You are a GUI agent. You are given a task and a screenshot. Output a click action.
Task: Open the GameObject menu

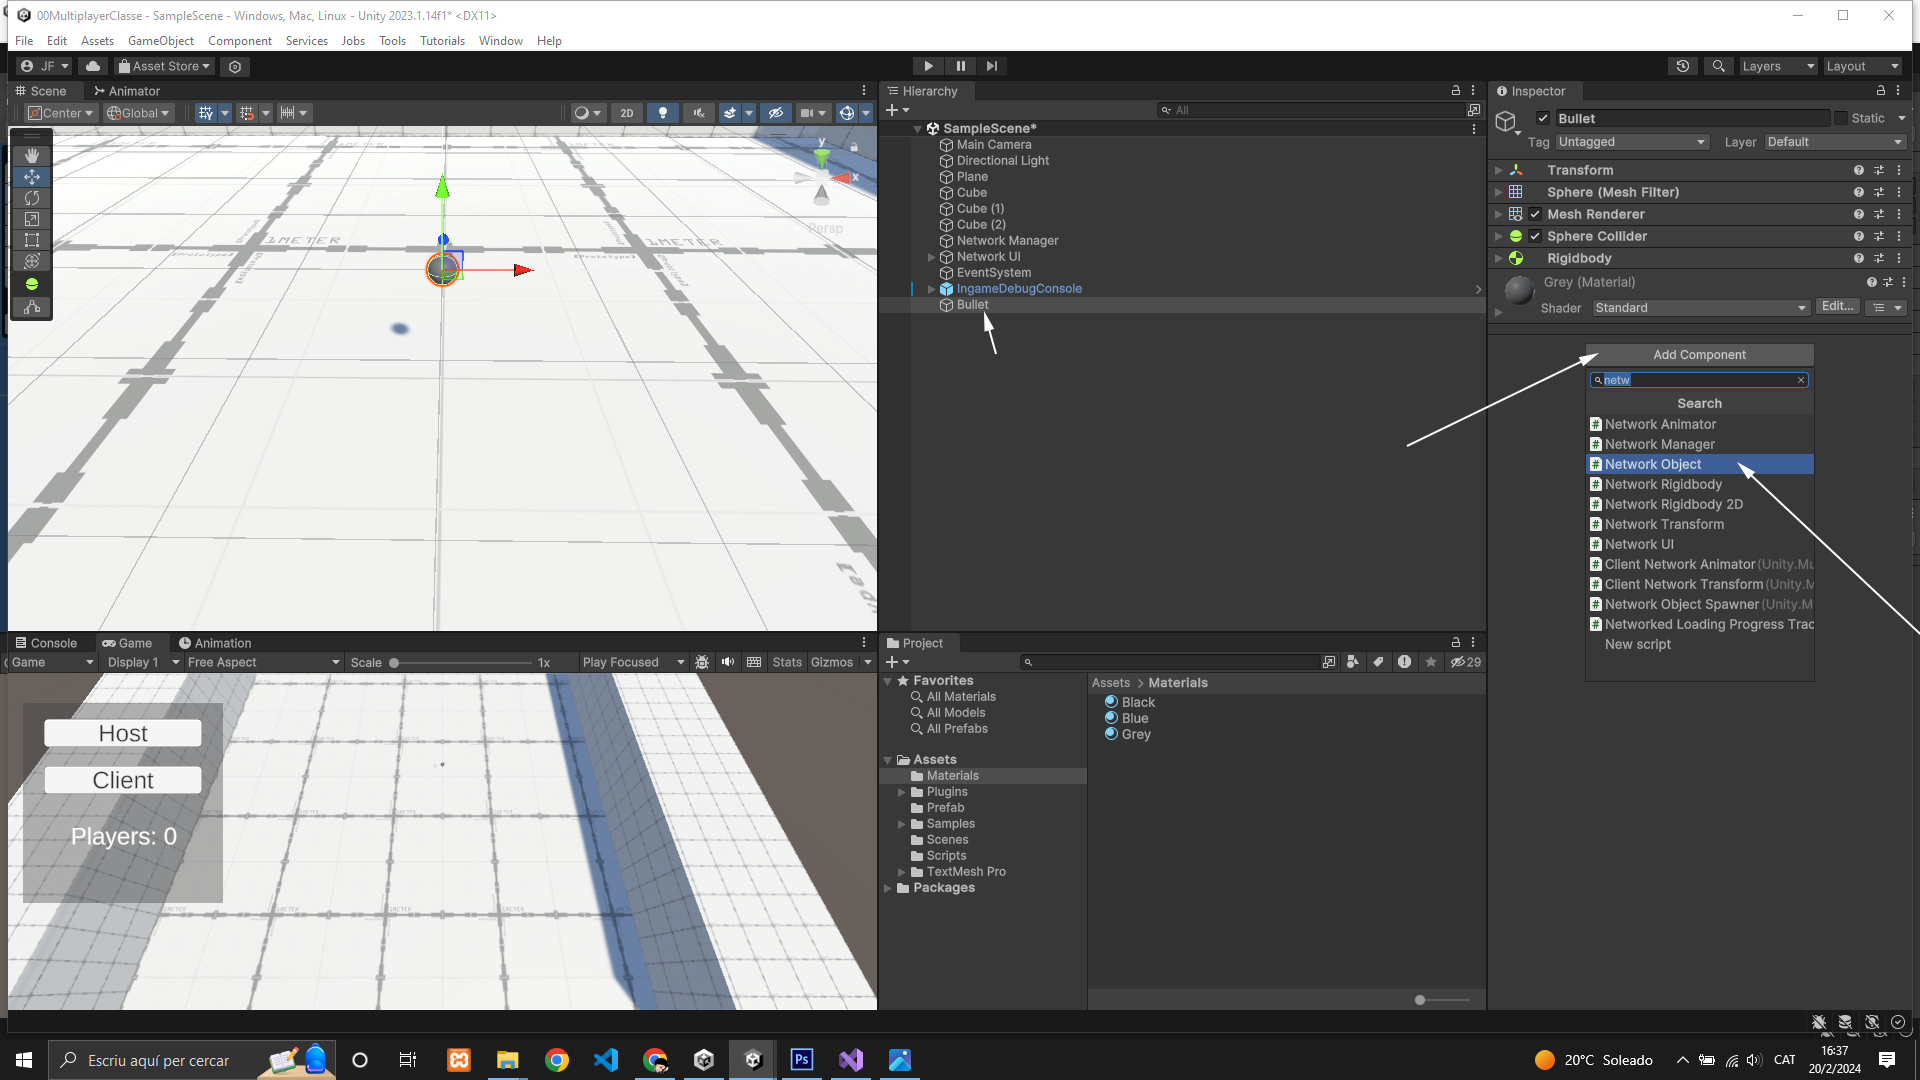(160, 41)
